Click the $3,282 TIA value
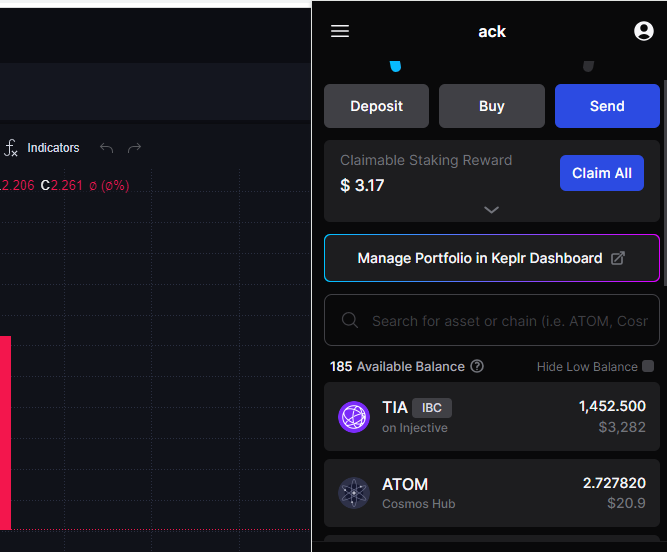Image resolution: width=667 pixels, height=552 pixels. 622,427
